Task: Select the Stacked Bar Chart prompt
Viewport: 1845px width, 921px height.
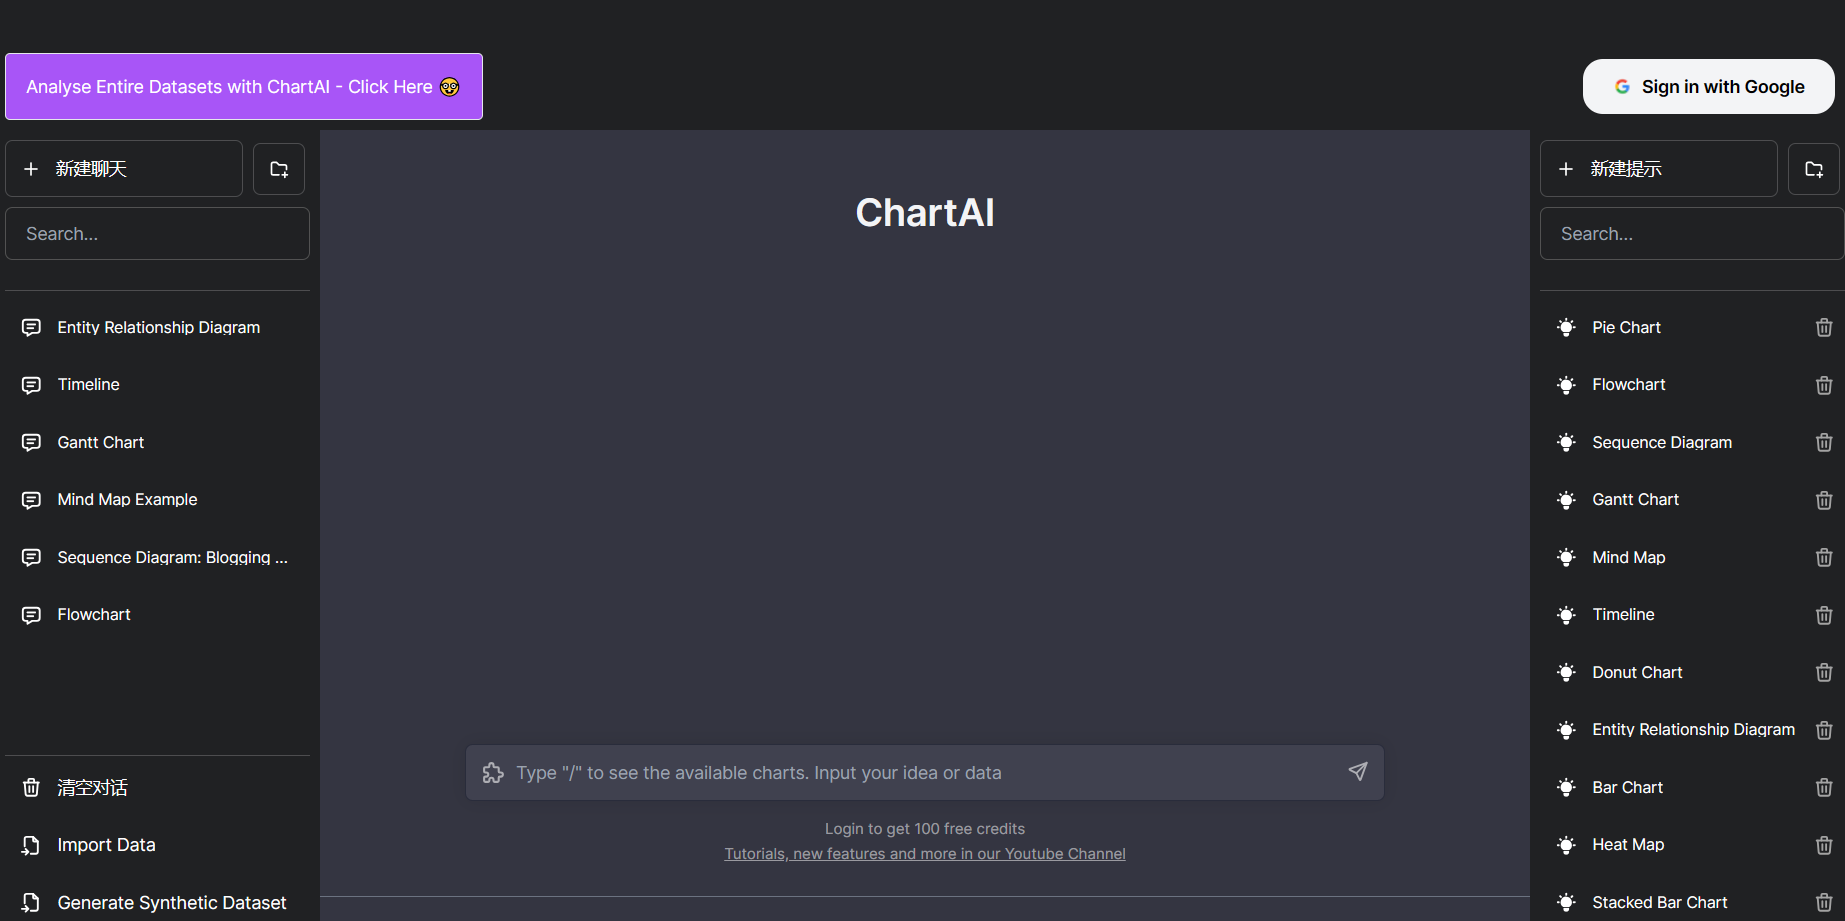Action: 1658,901
